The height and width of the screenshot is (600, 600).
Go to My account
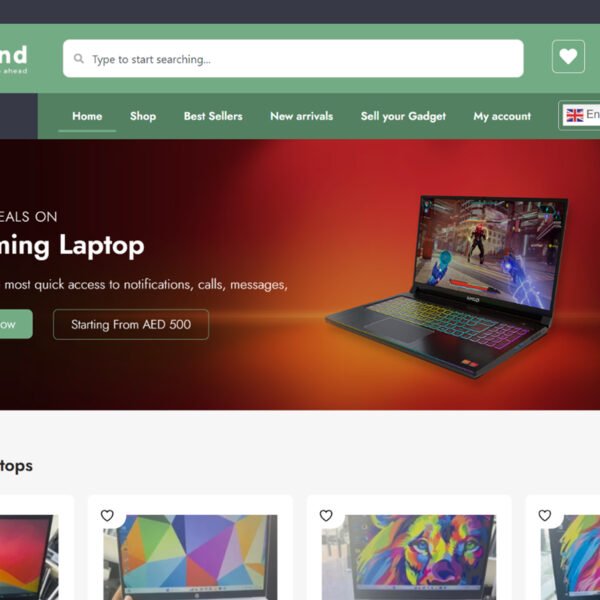tap(502, 116)
